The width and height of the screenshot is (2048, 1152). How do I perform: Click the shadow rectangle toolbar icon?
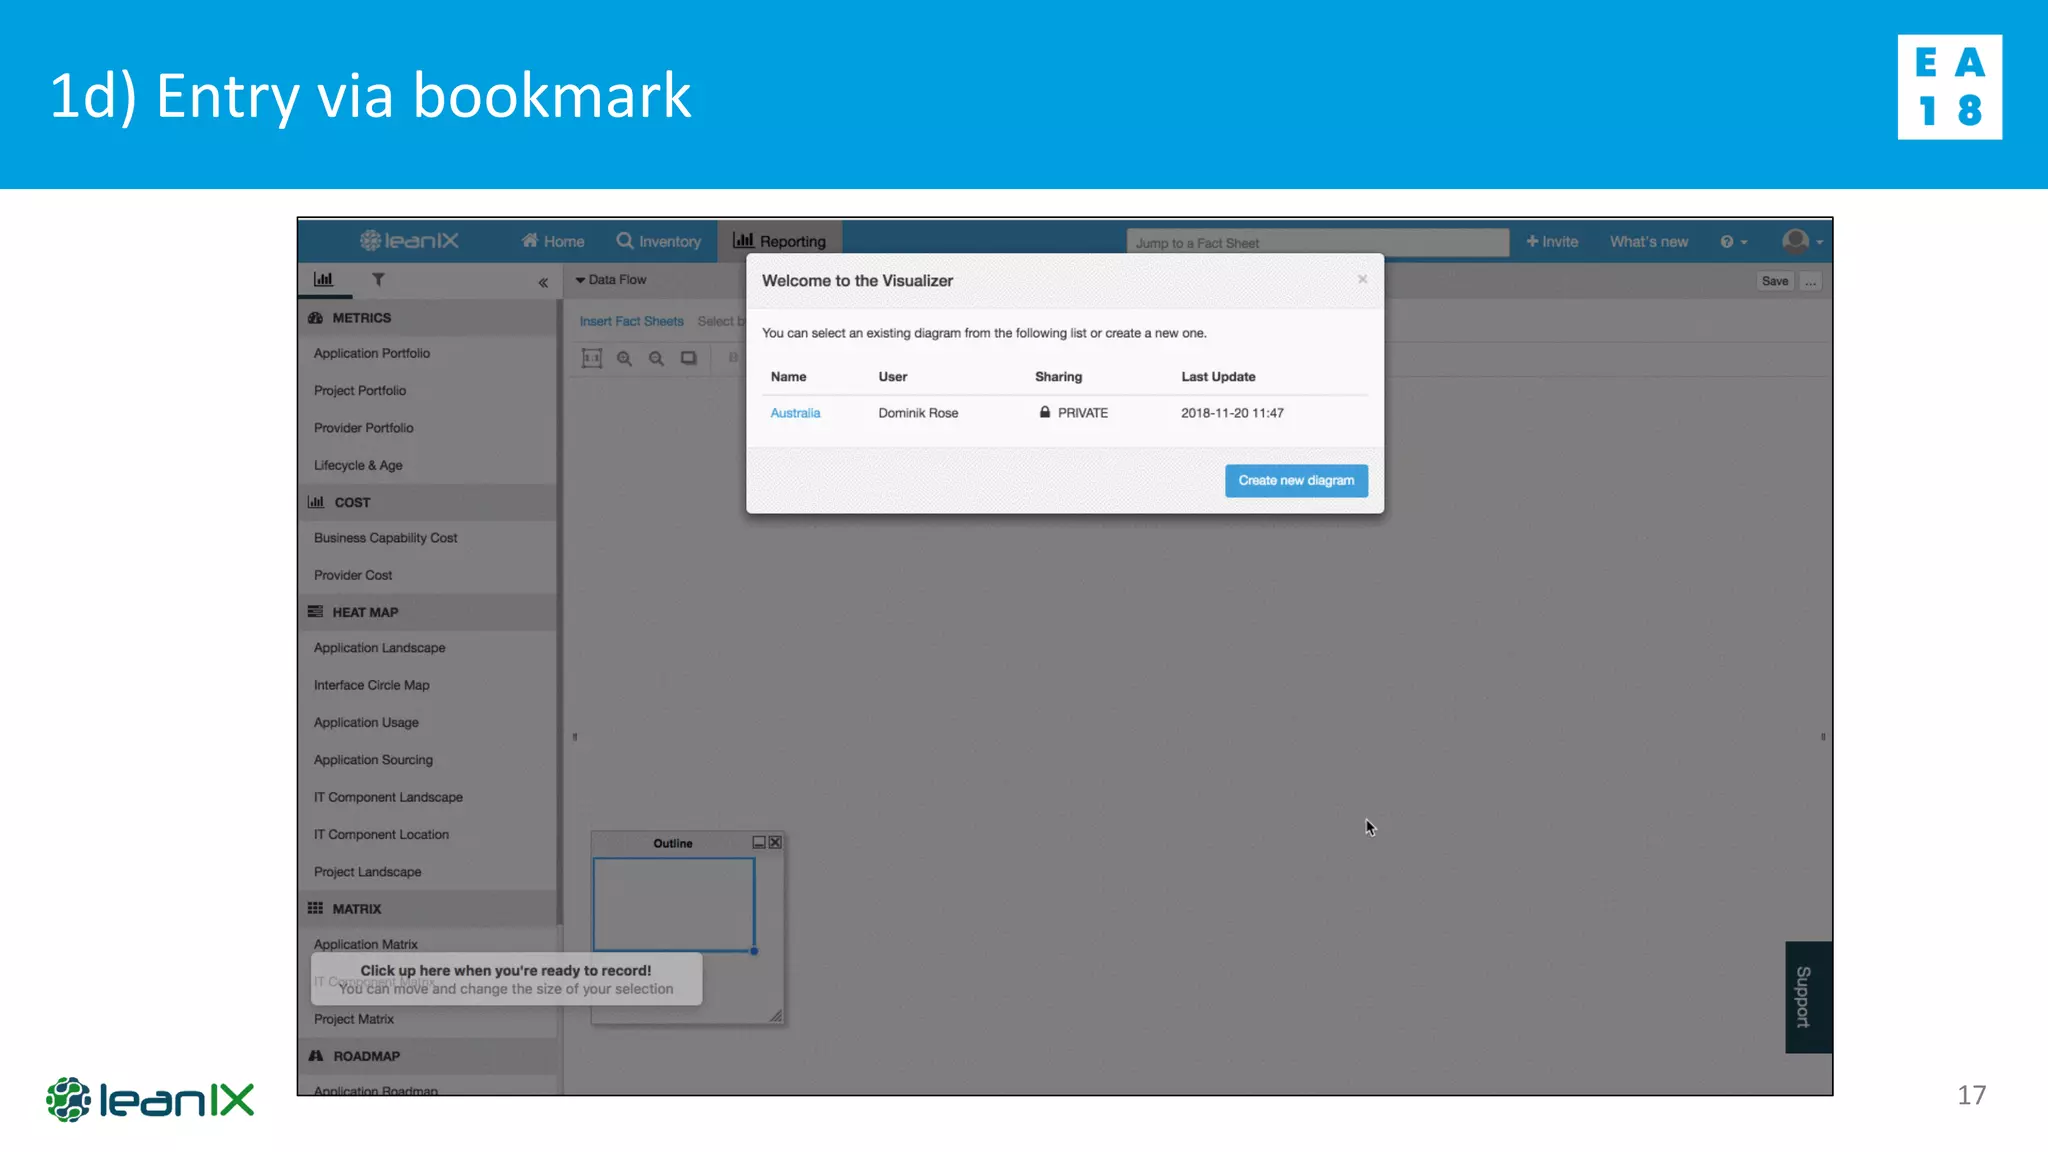pyautogui.click(x=689, y=358)
